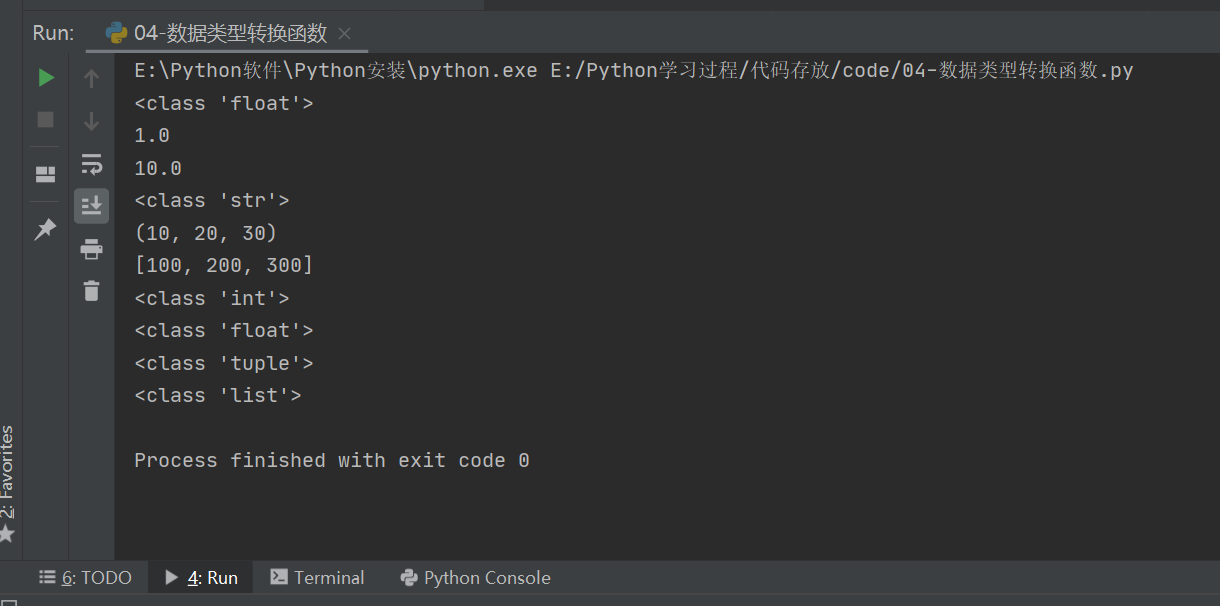The height and width of the screenshot is (606, 1220).
Task: Toggle soft-wrap for console output
Action: click(x=92, y=164)
